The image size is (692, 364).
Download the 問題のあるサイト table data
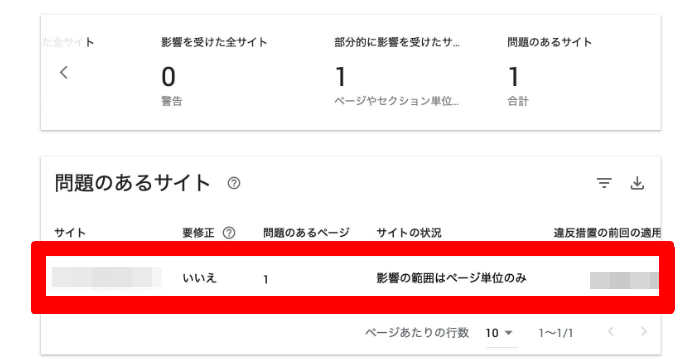pos(637,183)
